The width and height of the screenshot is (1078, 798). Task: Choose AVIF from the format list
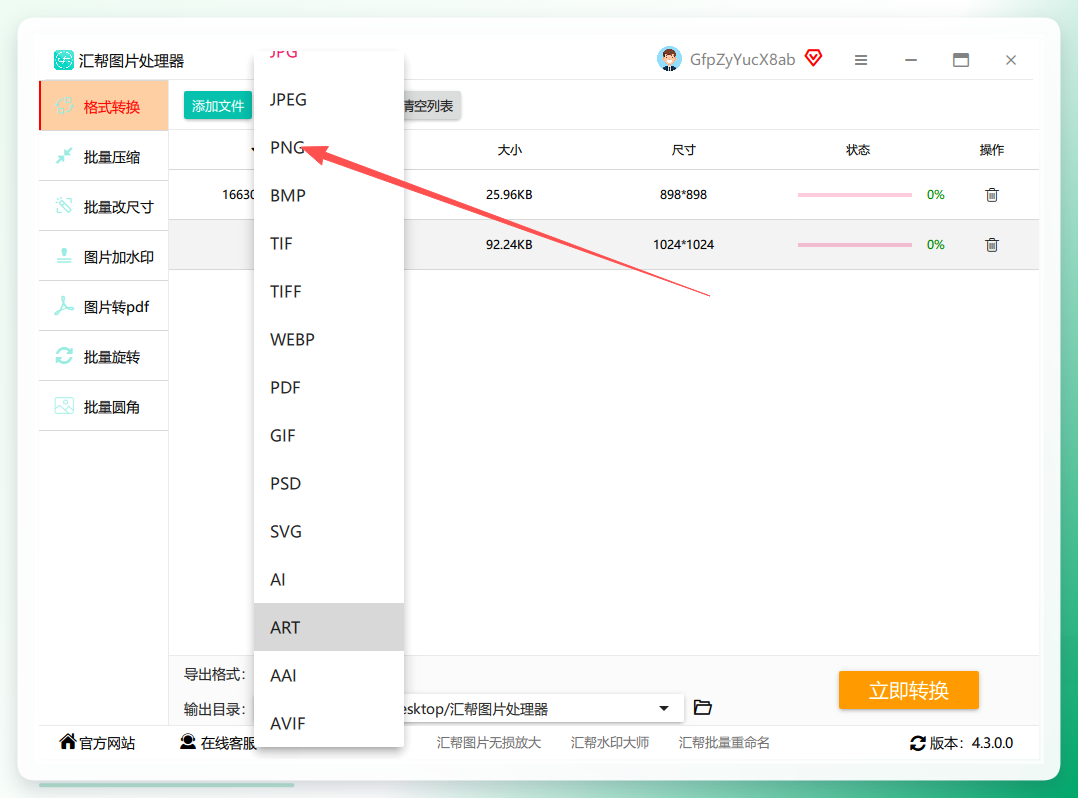[329, 723]
